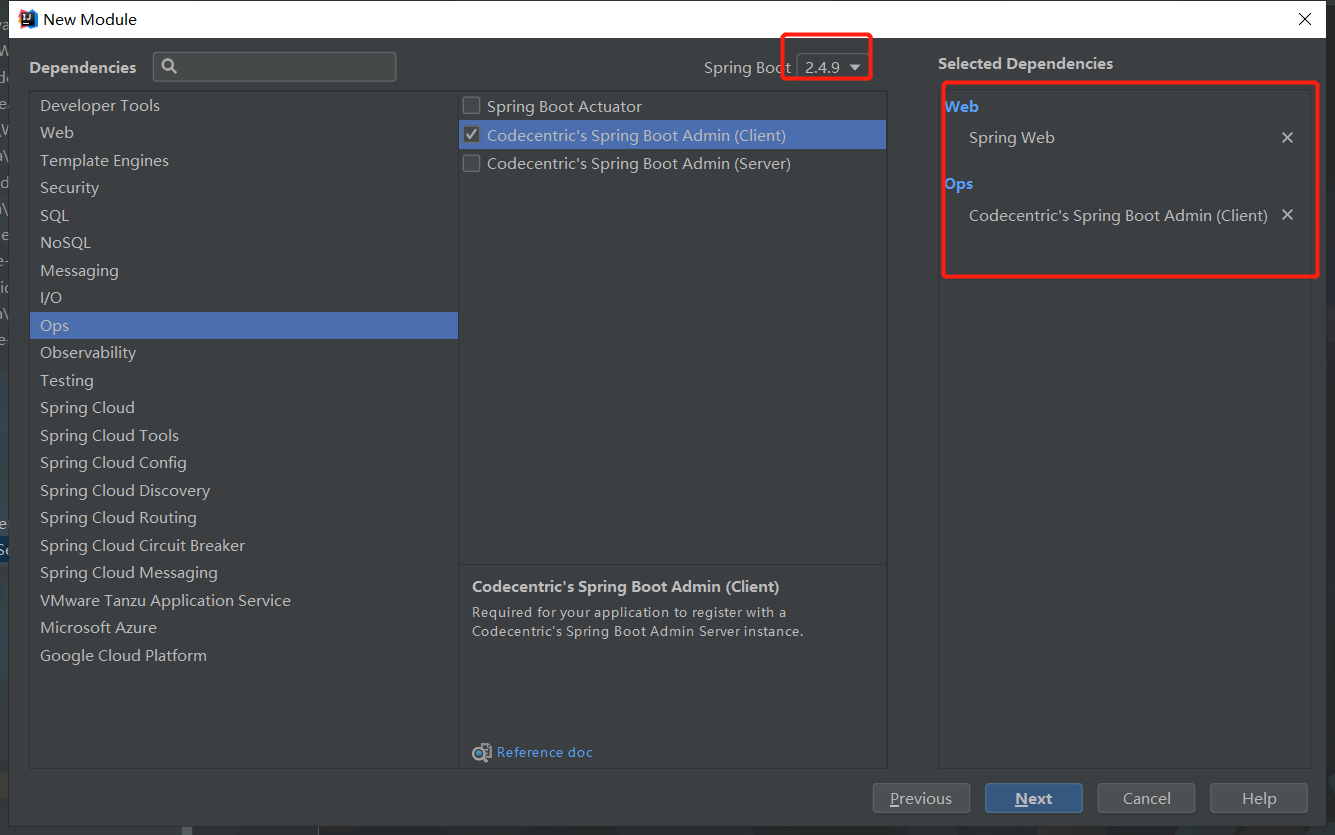Select the Google Cloud Platform category
The height and width of the screenshot is (835, 1335).
click(x=244, y=655)
